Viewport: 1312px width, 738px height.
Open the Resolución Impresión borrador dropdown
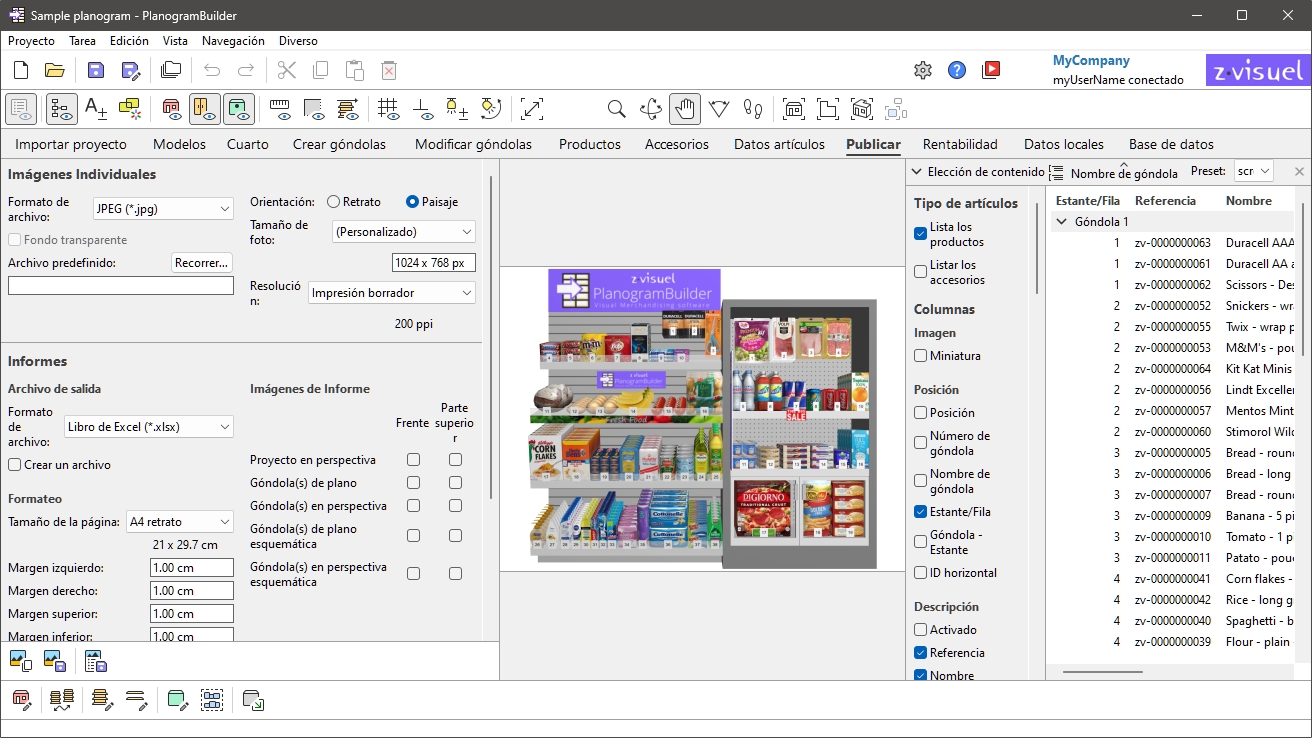tap(392, 293)
